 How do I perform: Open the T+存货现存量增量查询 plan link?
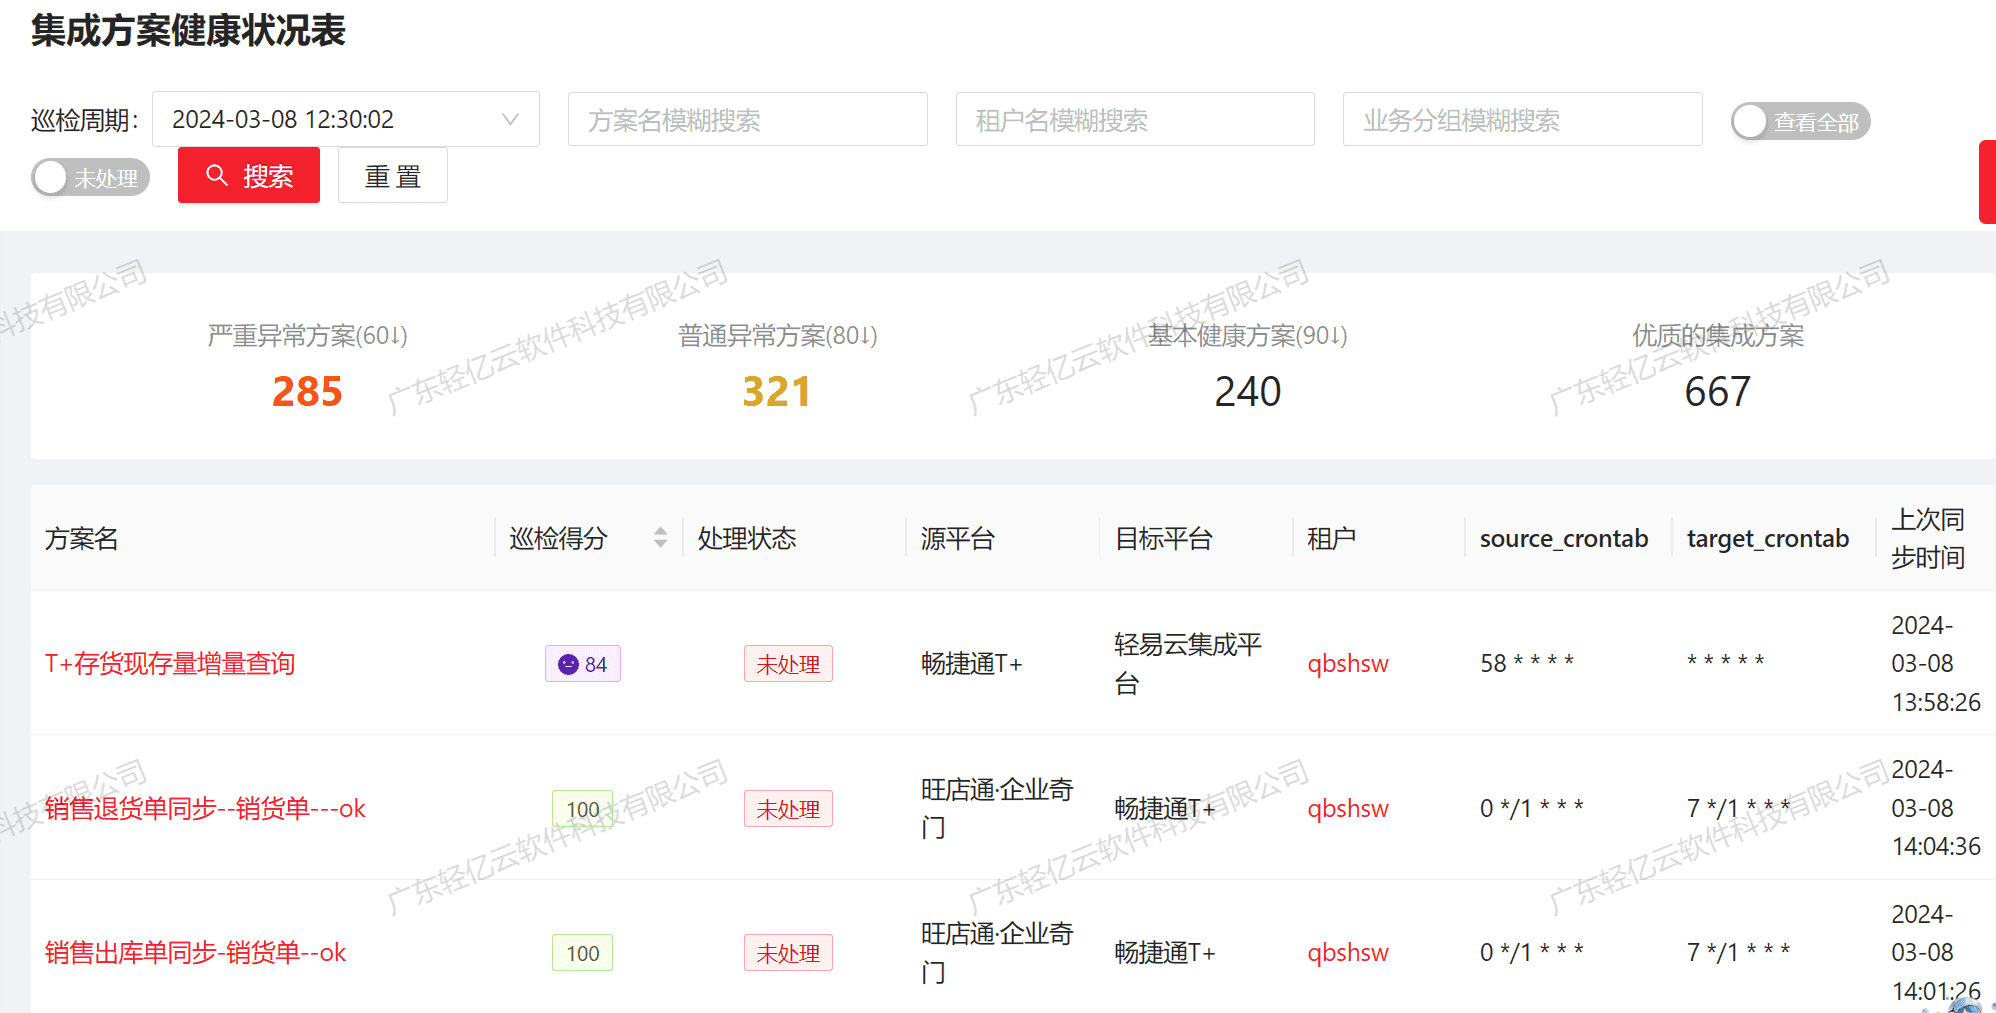170,663
